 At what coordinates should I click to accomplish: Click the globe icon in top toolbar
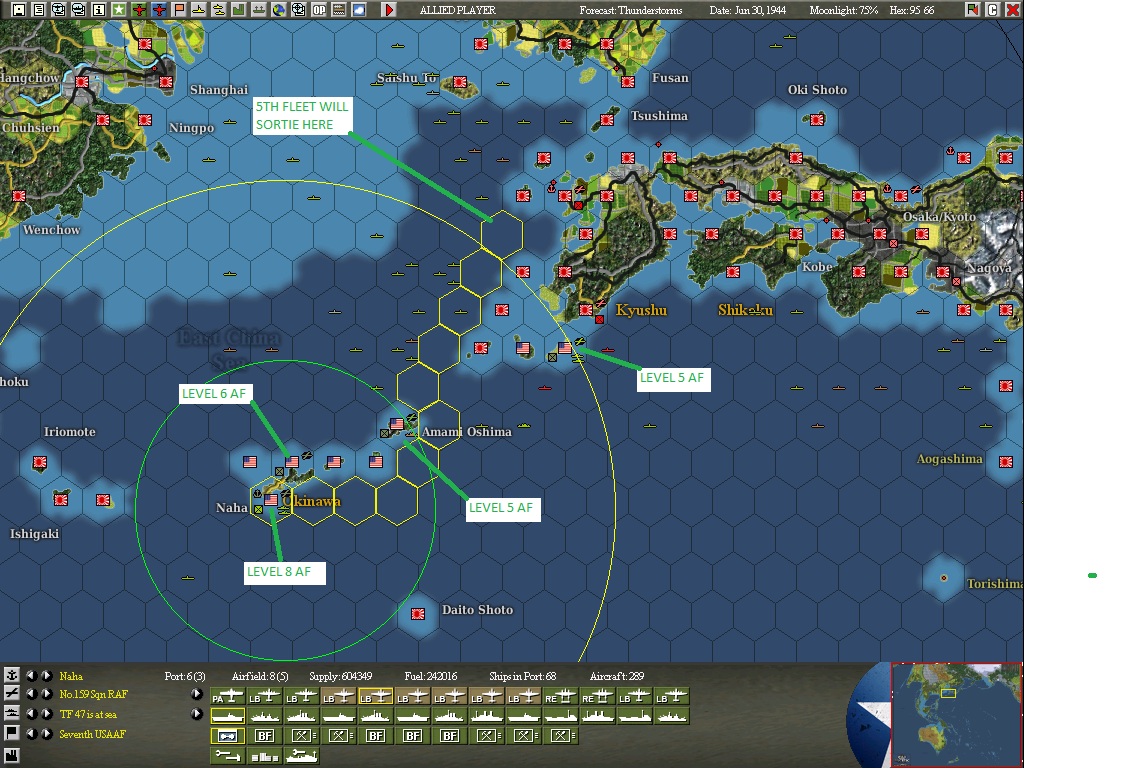[x=279, y=10]
